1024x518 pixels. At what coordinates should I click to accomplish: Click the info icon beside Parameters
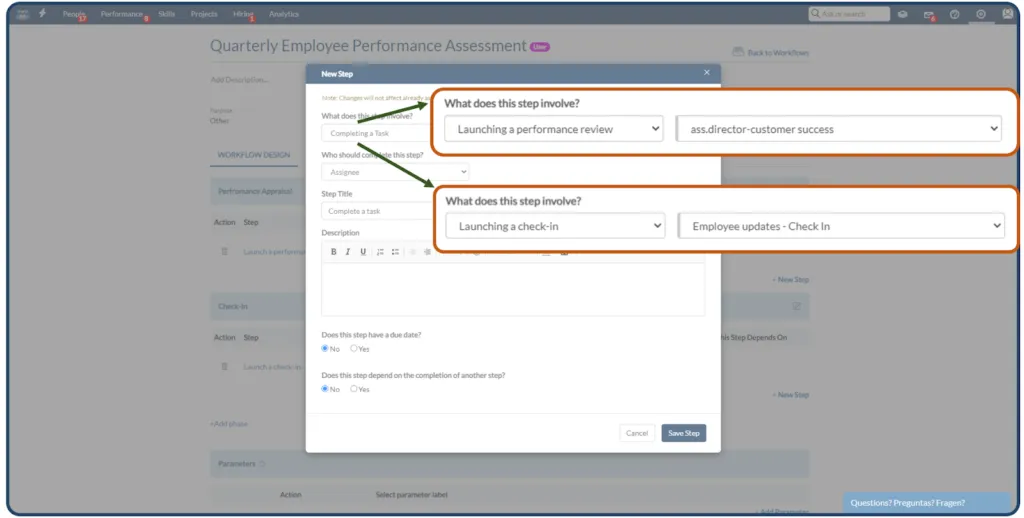[x=263, y=464]
